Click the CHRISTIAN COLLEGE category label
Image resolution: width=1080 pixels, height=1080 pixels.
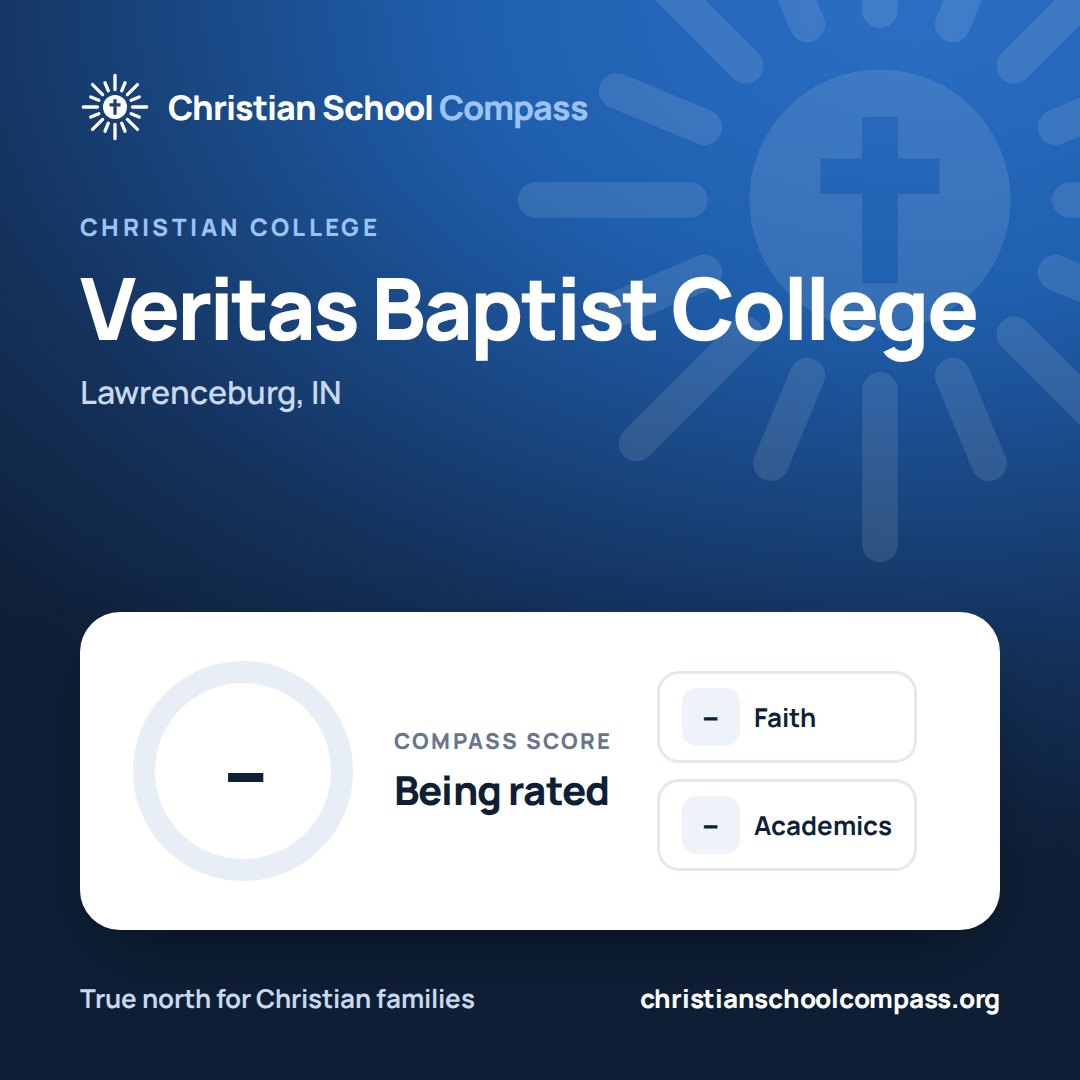pos(229,227)
